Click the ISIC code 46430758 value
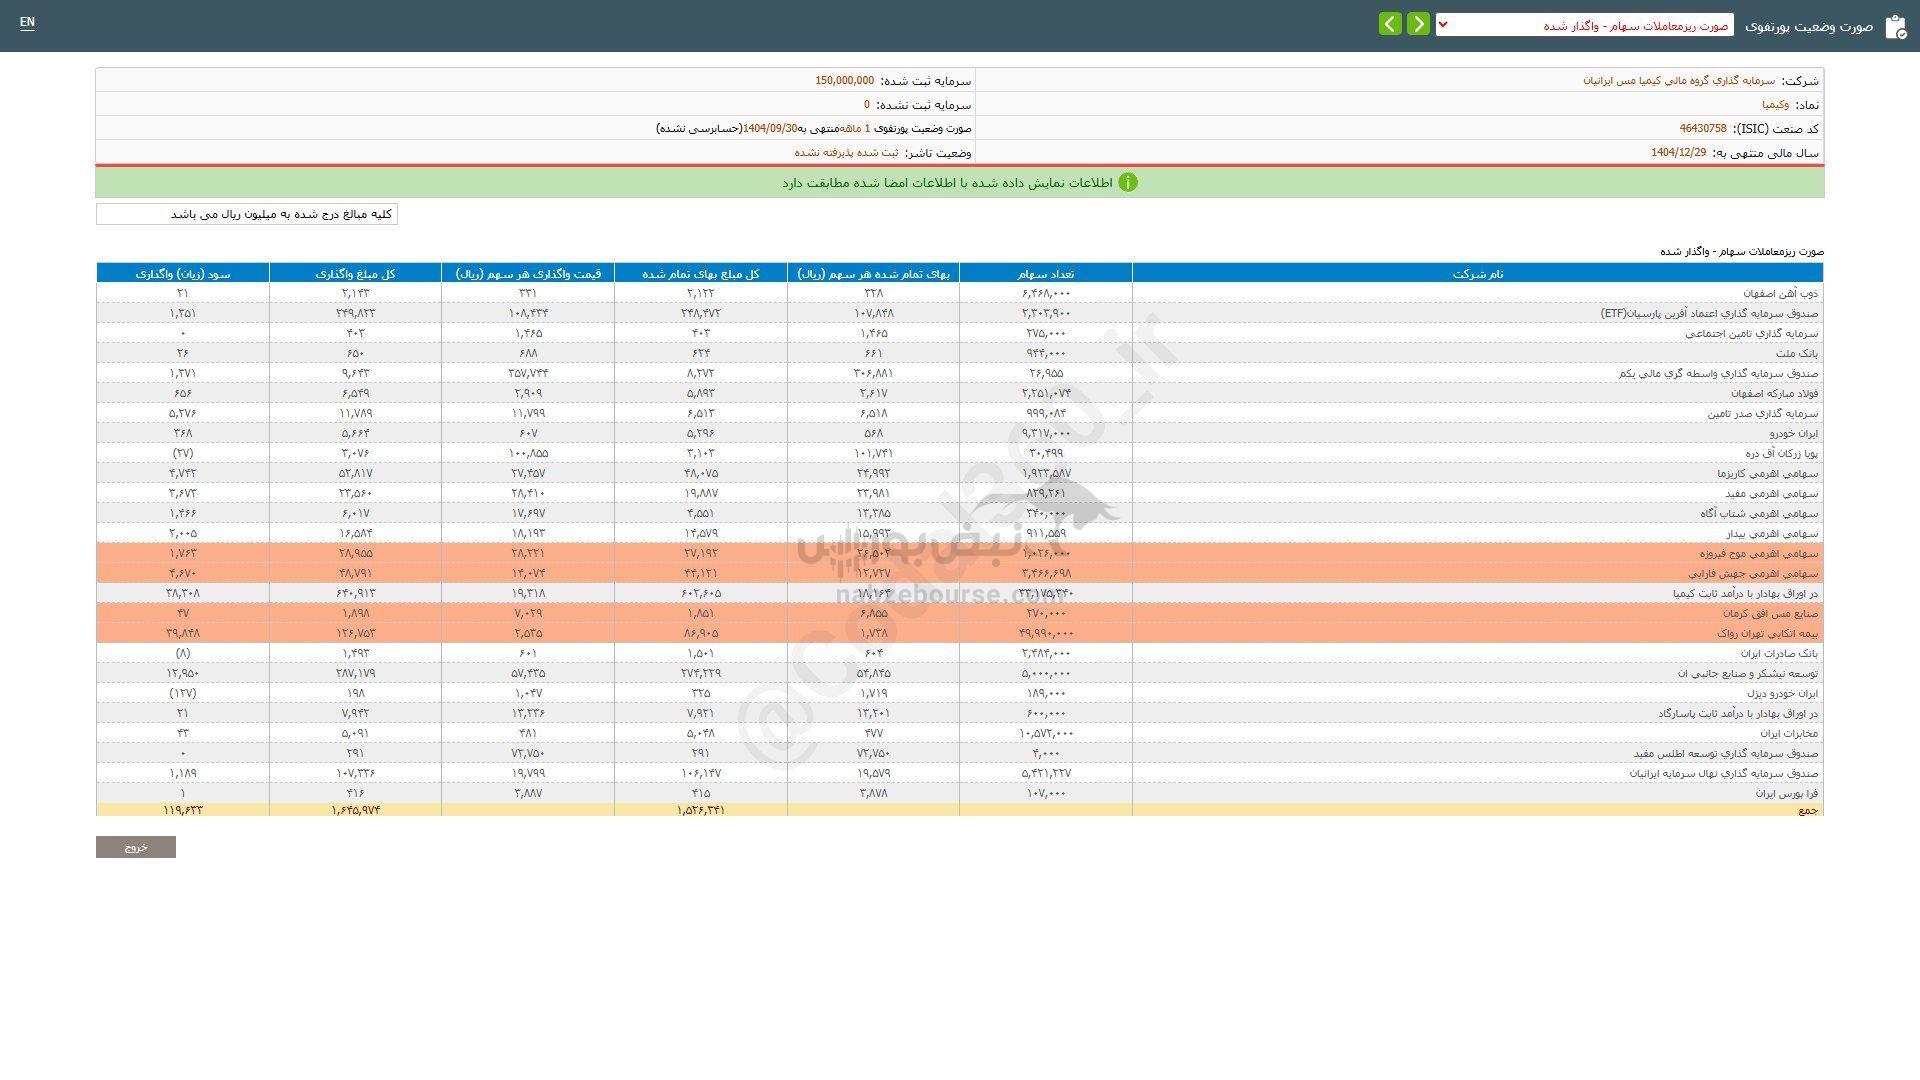Image resolution: width=1920 pixels, height=1080 pixels. [x=1702, y=129]
